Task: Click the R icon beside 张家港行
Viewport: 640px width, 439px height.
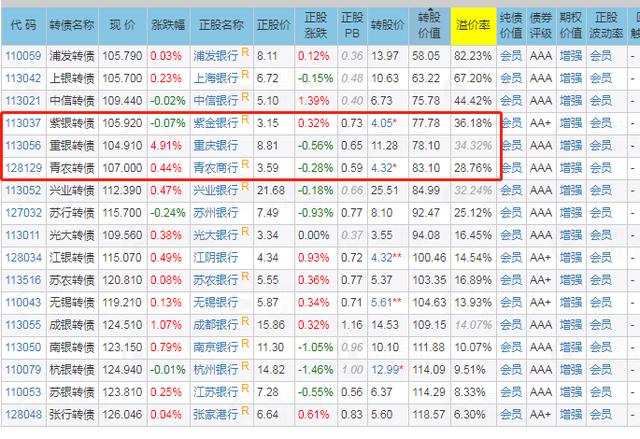Action: (245, 411)
